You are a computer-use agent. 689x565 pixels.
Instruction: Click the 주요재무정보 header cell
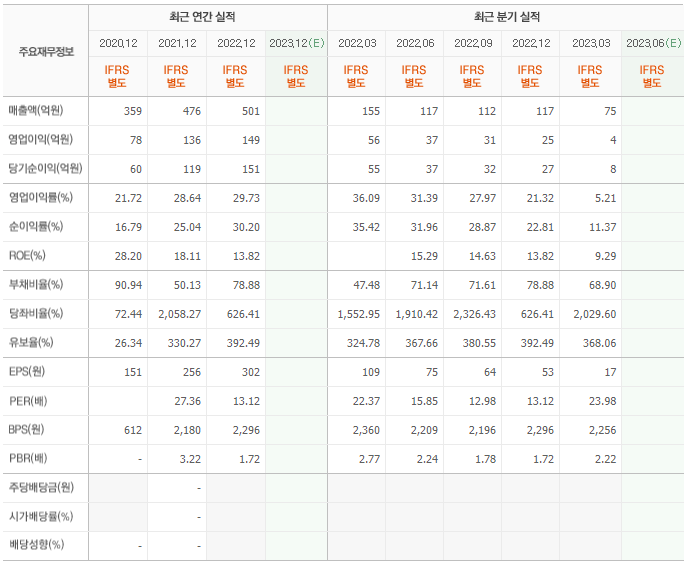click(46, 52)
